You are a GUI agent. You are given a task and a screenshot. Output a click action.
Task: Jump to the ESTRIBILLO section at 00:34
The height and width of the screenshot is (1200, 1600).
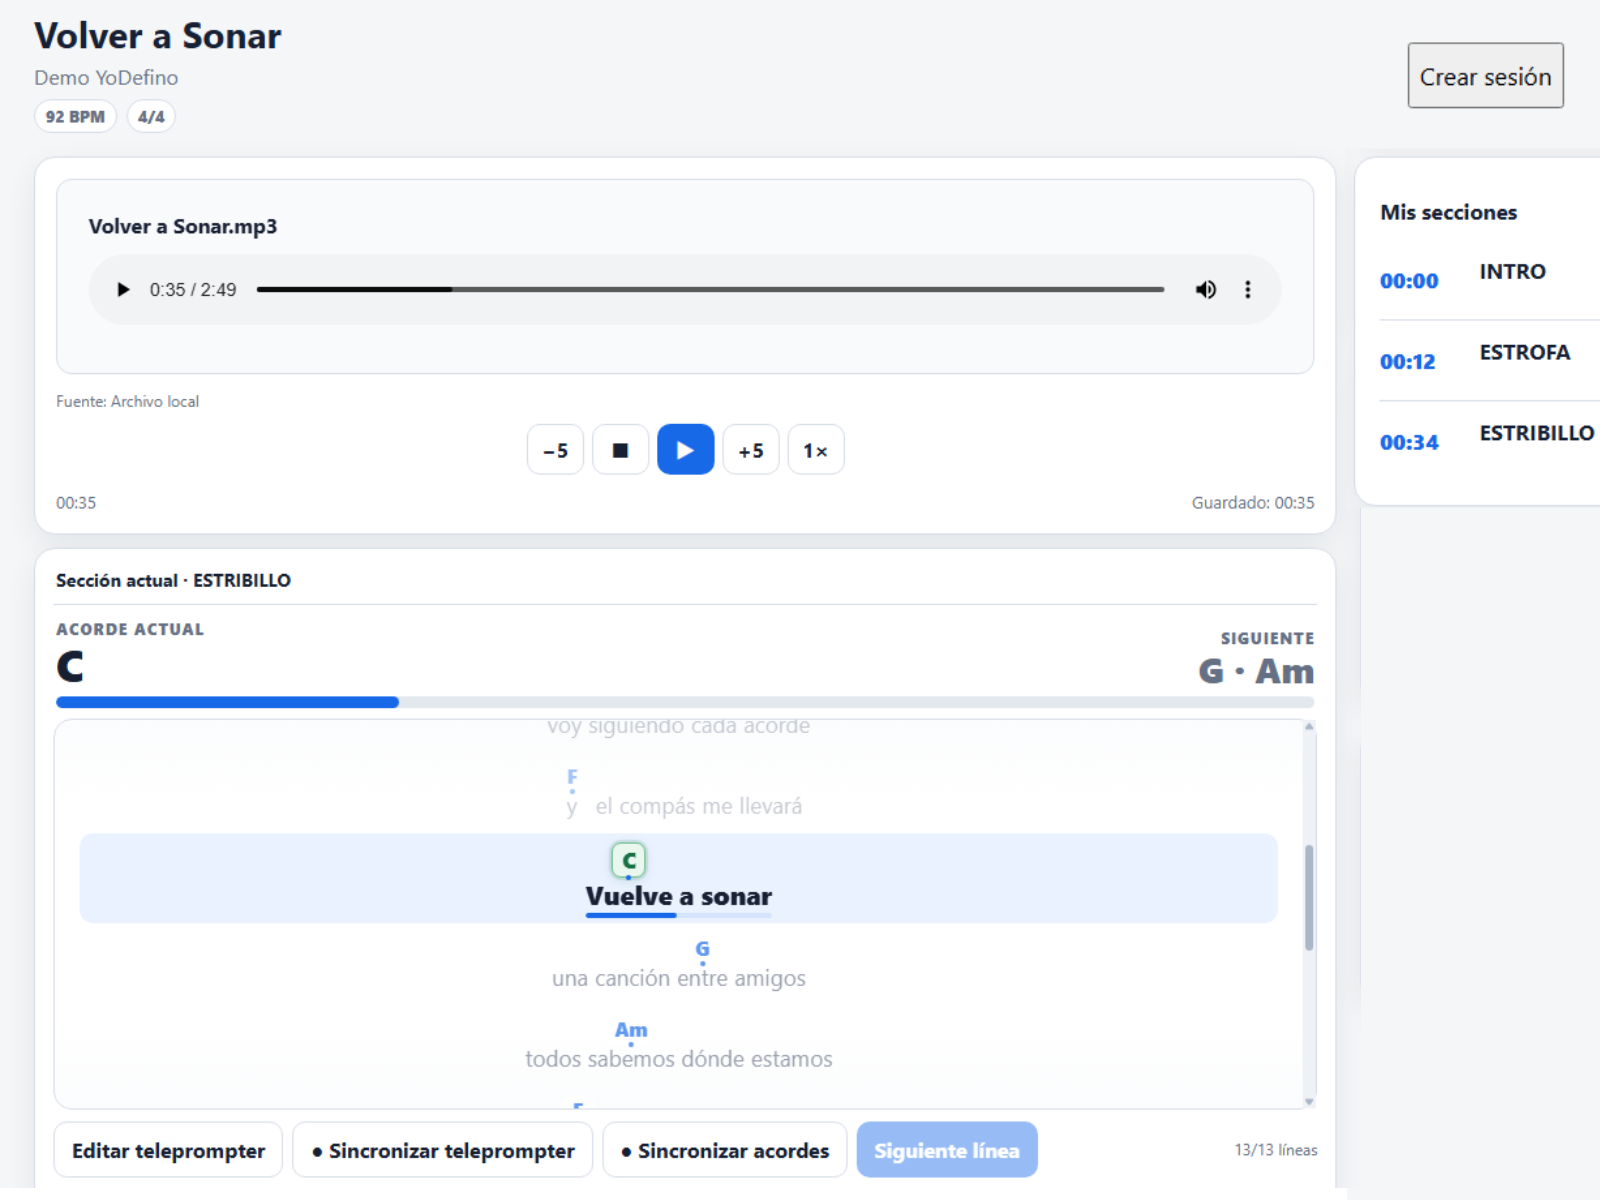tap(1487, 438)
